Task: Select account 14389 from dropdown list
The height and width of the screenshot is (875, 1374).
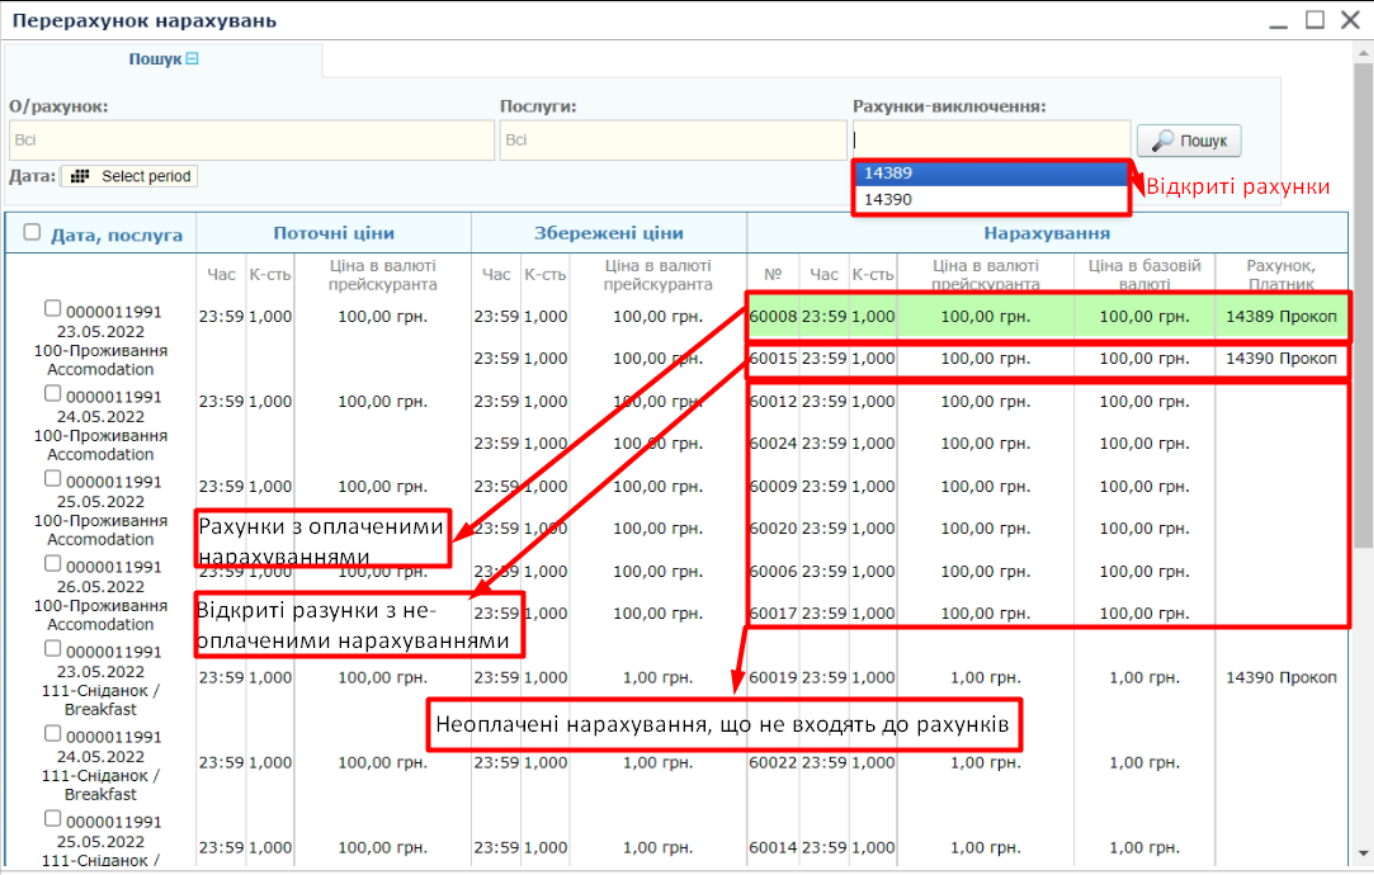Action: (990, 173)
